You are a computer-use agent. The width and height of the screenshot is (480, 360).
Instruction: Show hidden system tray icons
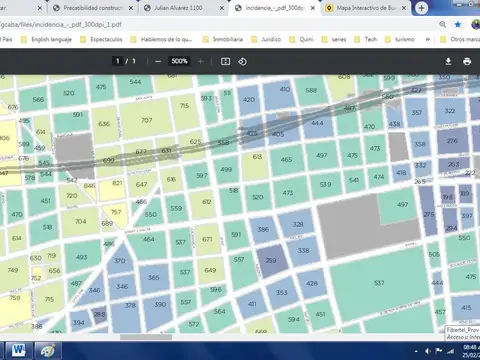click(x=416, y=351)
